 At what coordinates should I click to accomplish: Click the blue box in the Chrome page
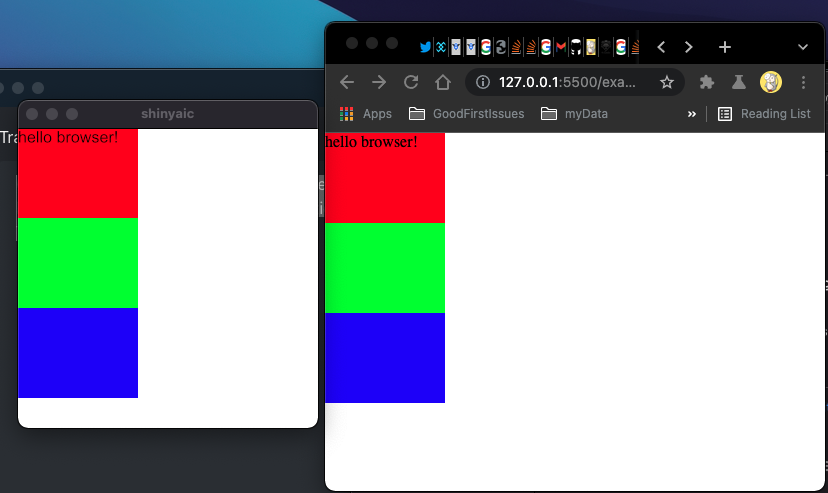pyautogui.click(x=385, y=358)
